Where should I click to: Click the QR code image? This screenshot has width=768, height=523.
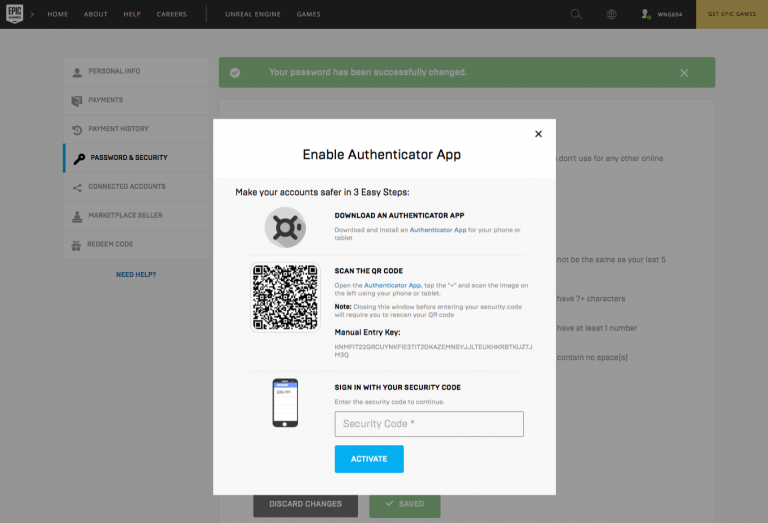285,297
